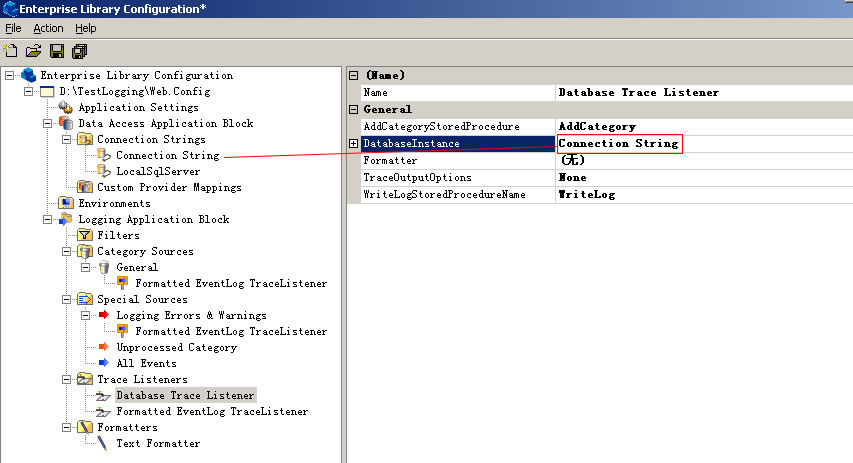Screen dimensions: 853x463
Task: Click the Unprocessed Category orange arrow icon
Action: 104,347
